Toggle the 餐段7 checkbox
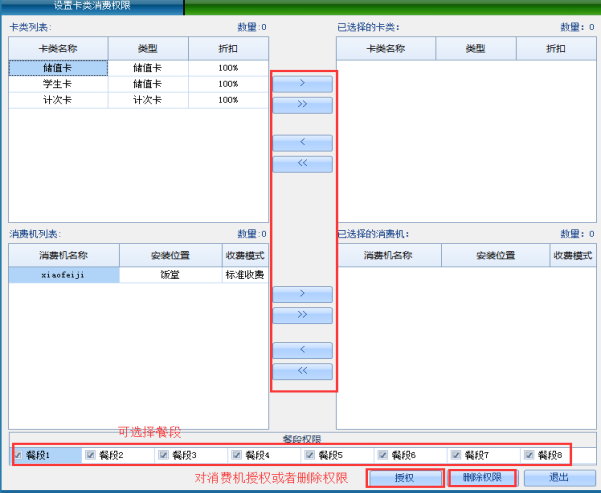The width and height of the screenshot is (601, 493). coord(456,455)
